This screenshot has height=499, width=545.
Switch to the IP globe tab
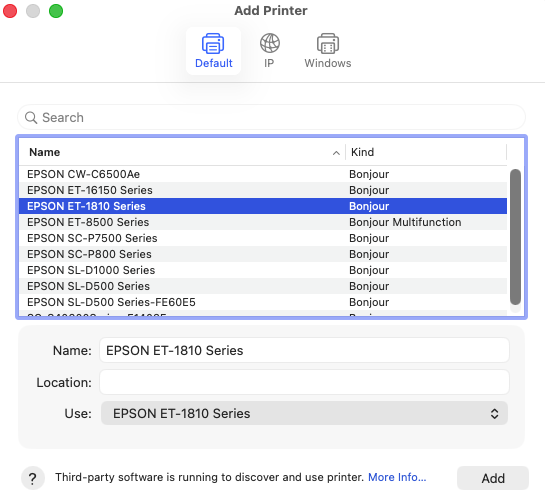[x=269, y=51]
